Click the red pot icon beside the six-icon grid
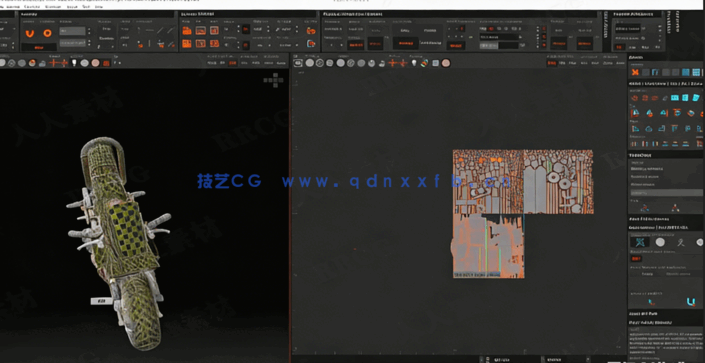Viewport: 705px width, 363px height. 311,31
